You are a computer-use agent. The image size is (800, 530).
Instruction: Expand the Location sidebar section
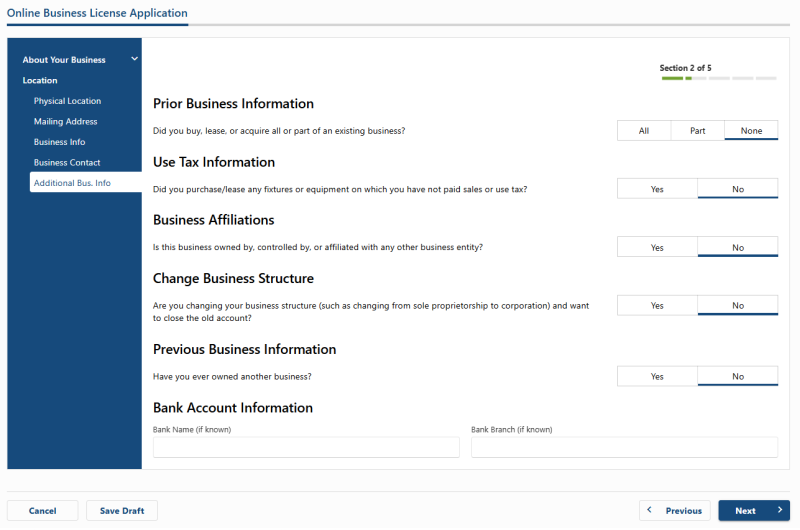point(40,80)
